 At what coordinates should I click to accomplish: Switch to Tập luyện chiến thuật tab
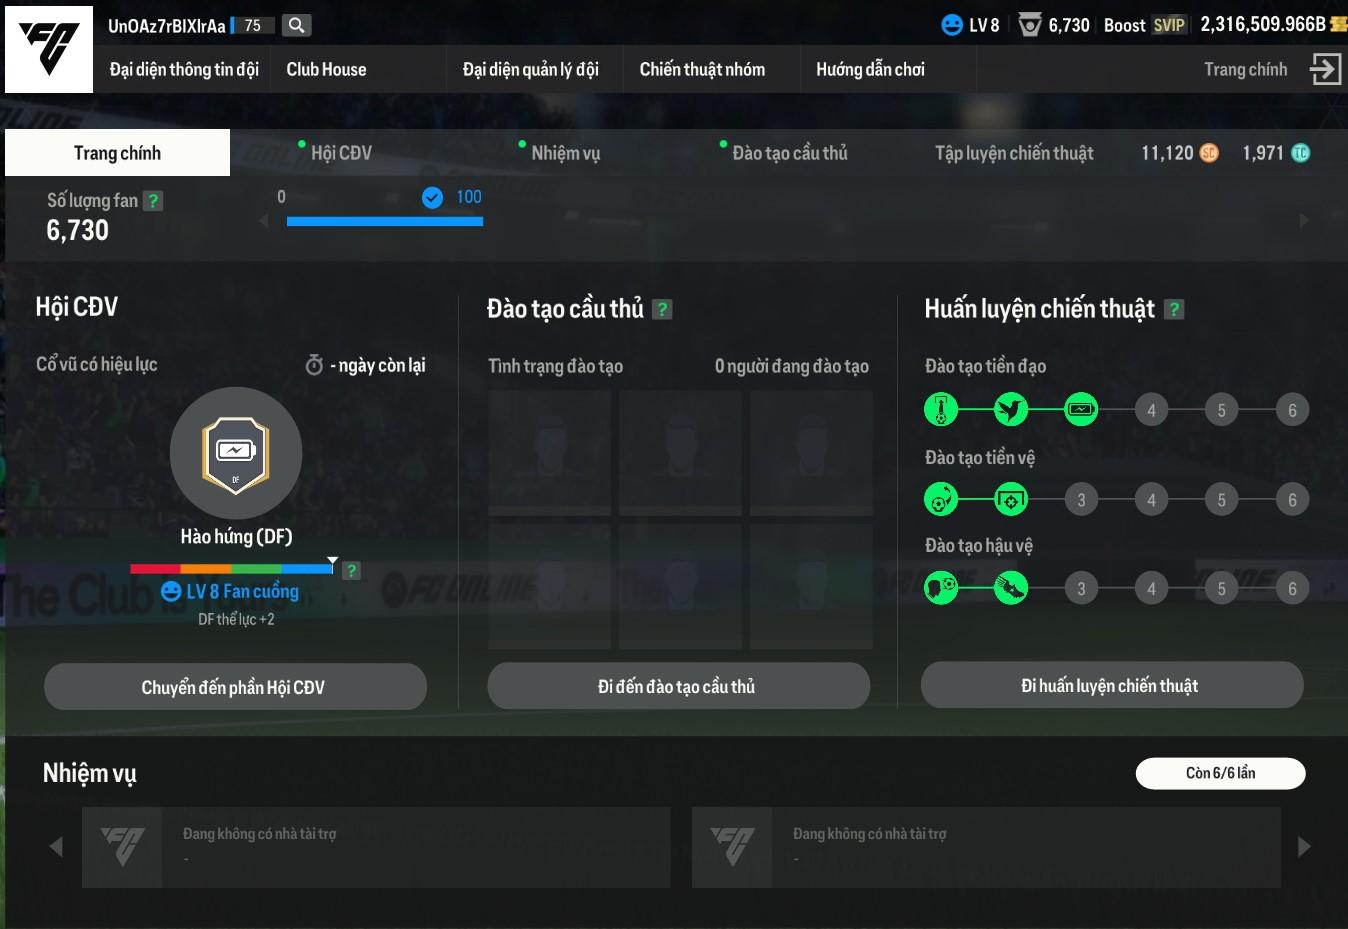tap(1014, 153)
